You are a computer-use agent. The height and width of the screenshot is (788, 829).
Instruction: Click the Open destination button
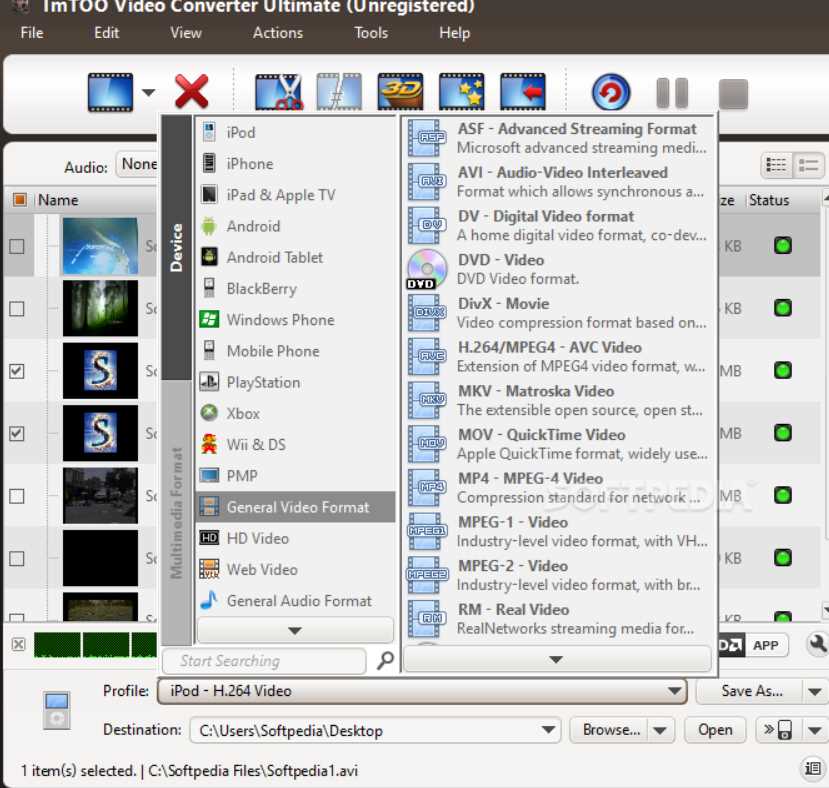(x=715, y=730)
